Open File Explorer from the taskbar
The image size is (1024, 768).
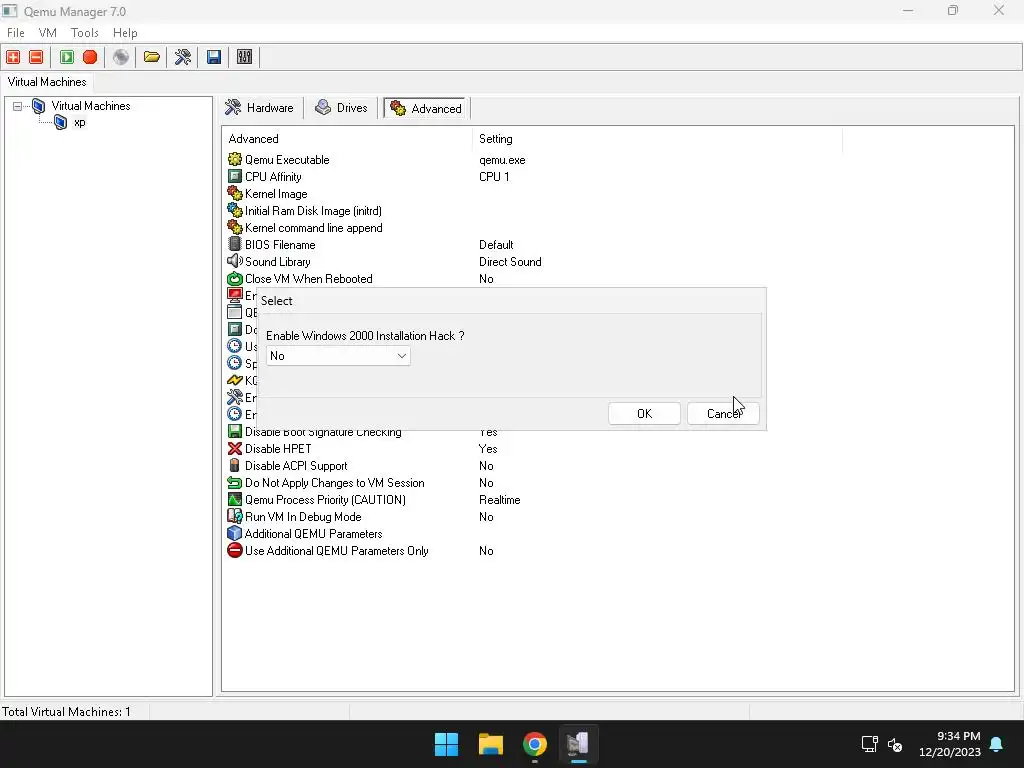coord(490,744)
